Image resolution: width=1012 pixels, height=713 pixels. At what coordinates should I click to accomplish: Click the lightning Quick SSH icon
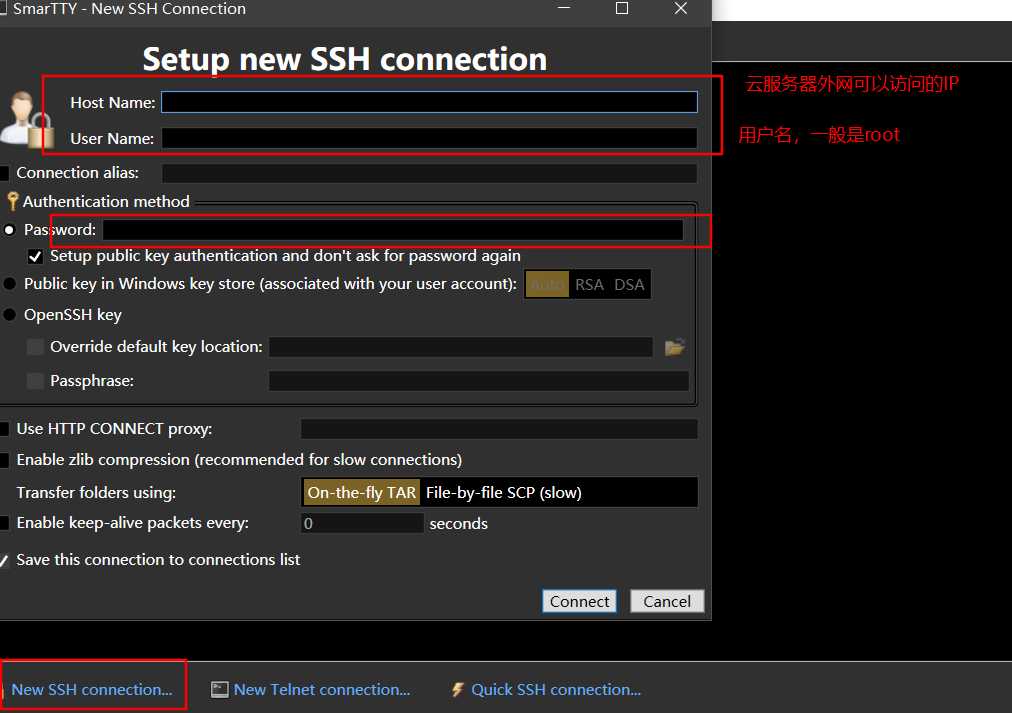[x=458, y=690]
